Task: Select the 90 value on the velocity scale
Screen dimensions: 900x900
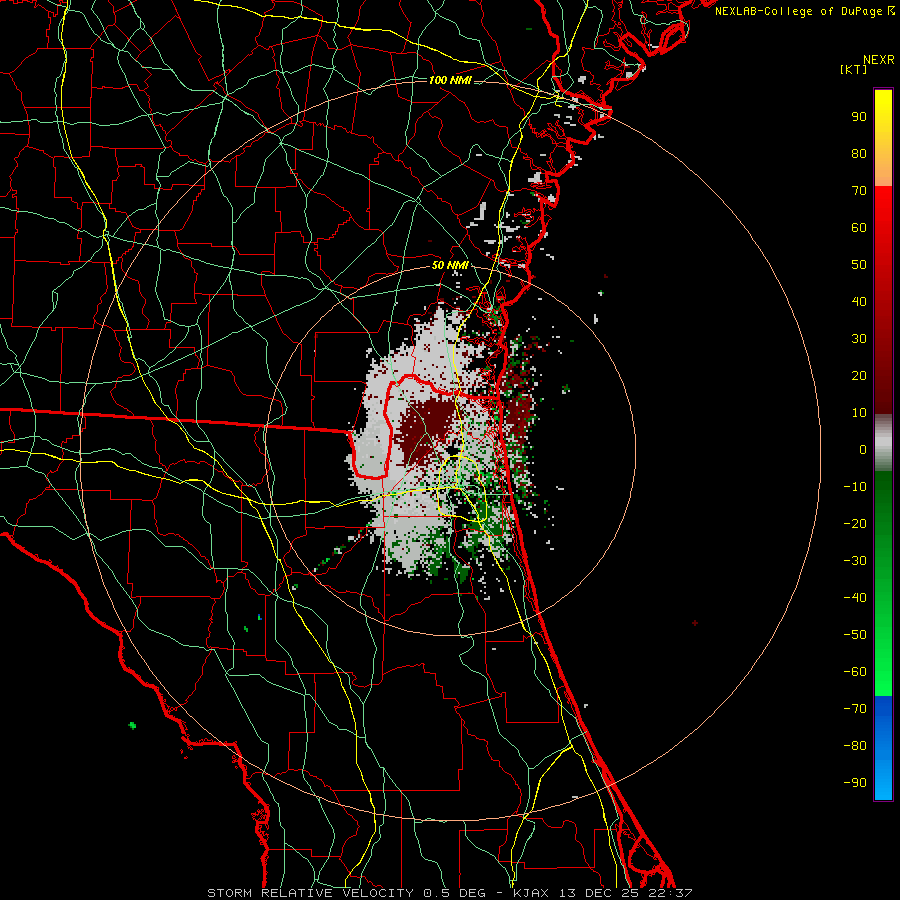Action: [x=859, y=117]
